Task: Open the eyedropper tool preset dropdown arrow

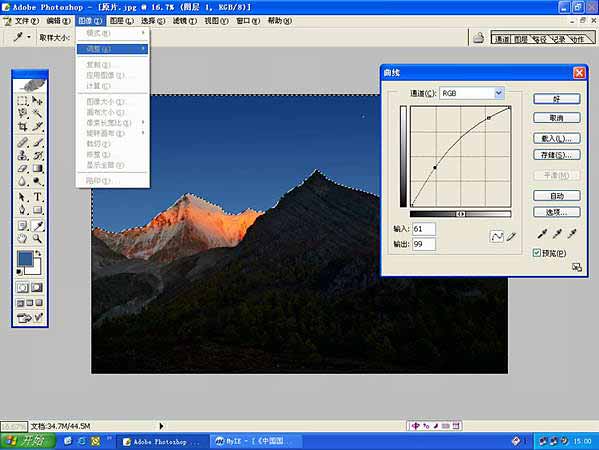Action: [29, 37]
